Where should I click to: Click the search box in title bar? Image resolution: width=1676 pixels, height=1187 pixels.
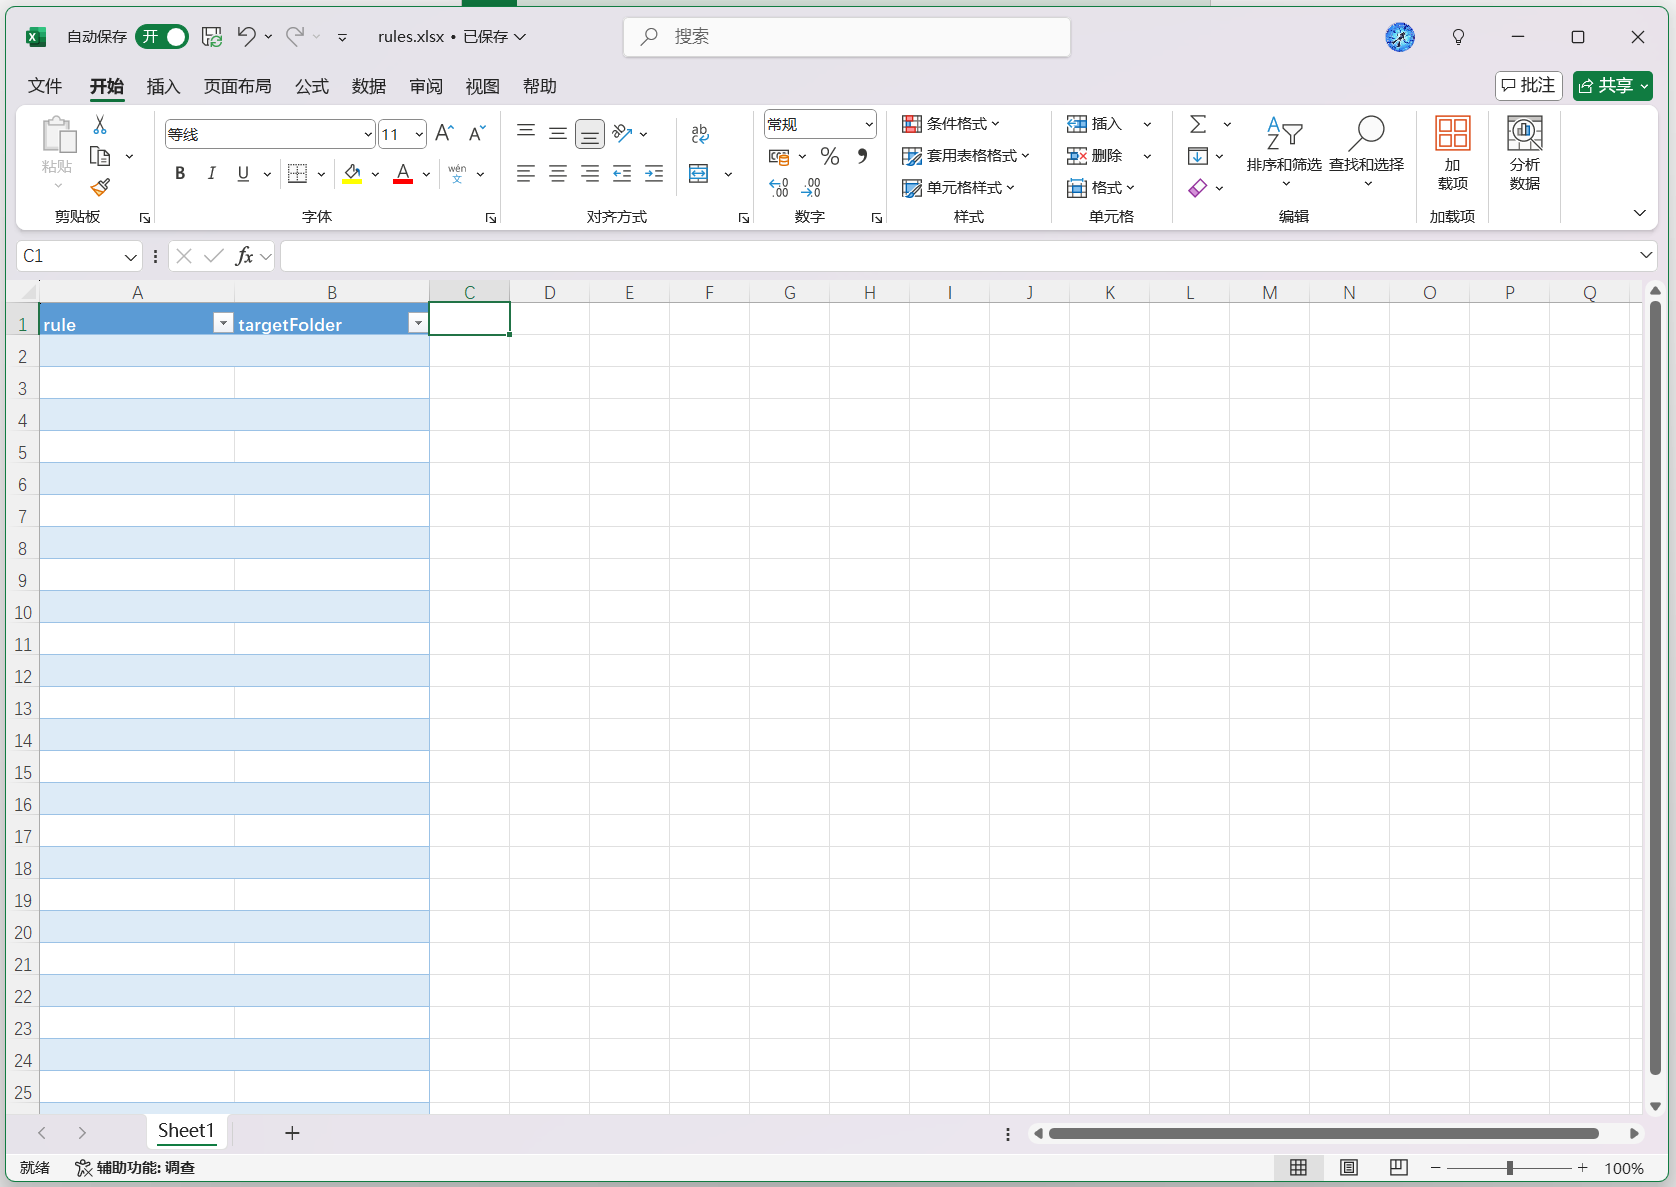[847, 37]
